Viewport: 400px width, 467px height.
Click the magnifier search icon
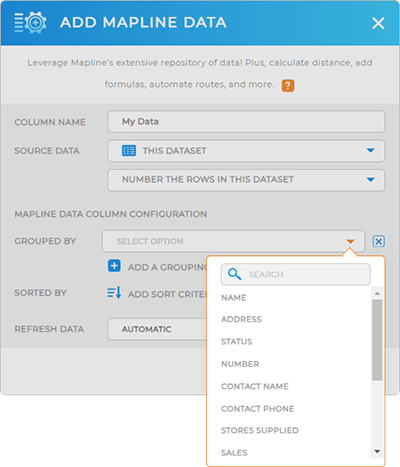coord(234,274)
